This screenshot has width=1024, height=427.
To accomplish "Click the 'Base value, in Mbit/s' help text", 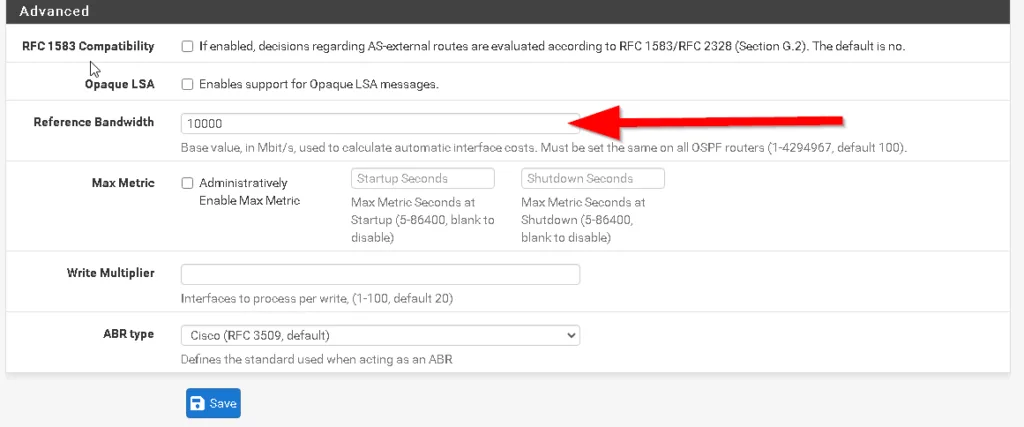I will tap(544, 148).
